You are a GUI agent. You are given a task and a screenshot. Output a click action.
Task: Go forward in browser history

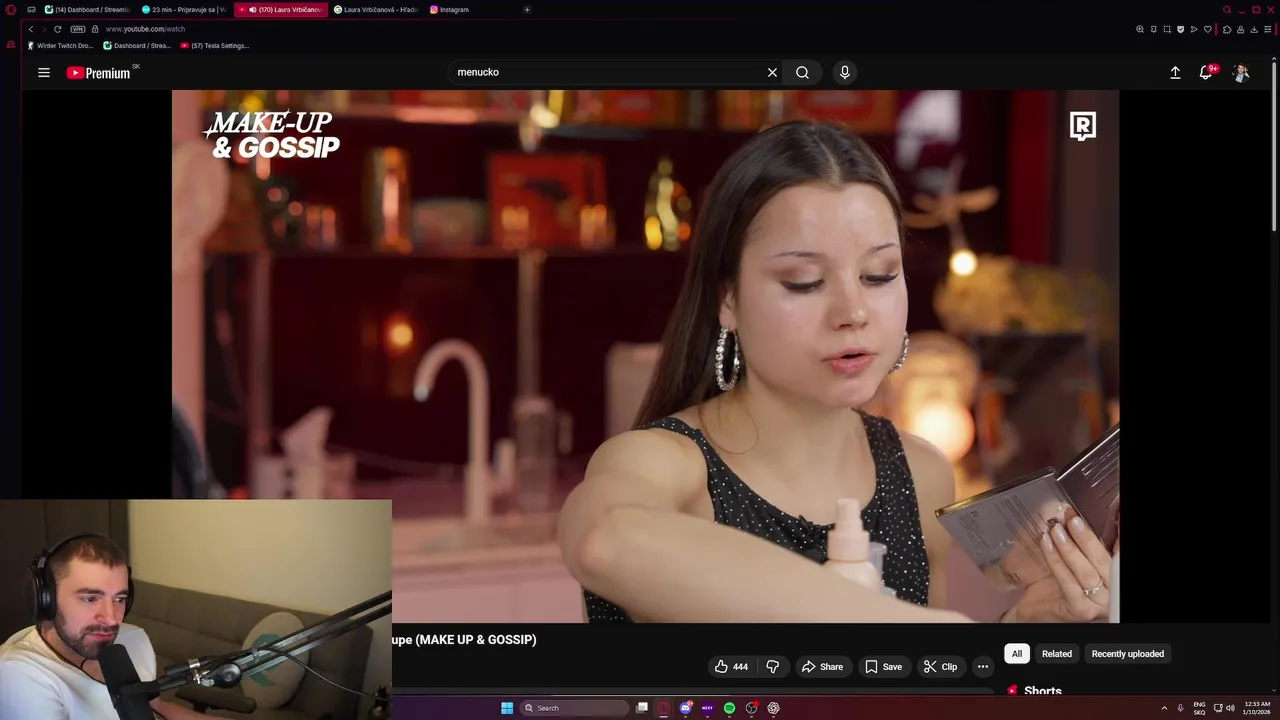click(x=43, y=29)
